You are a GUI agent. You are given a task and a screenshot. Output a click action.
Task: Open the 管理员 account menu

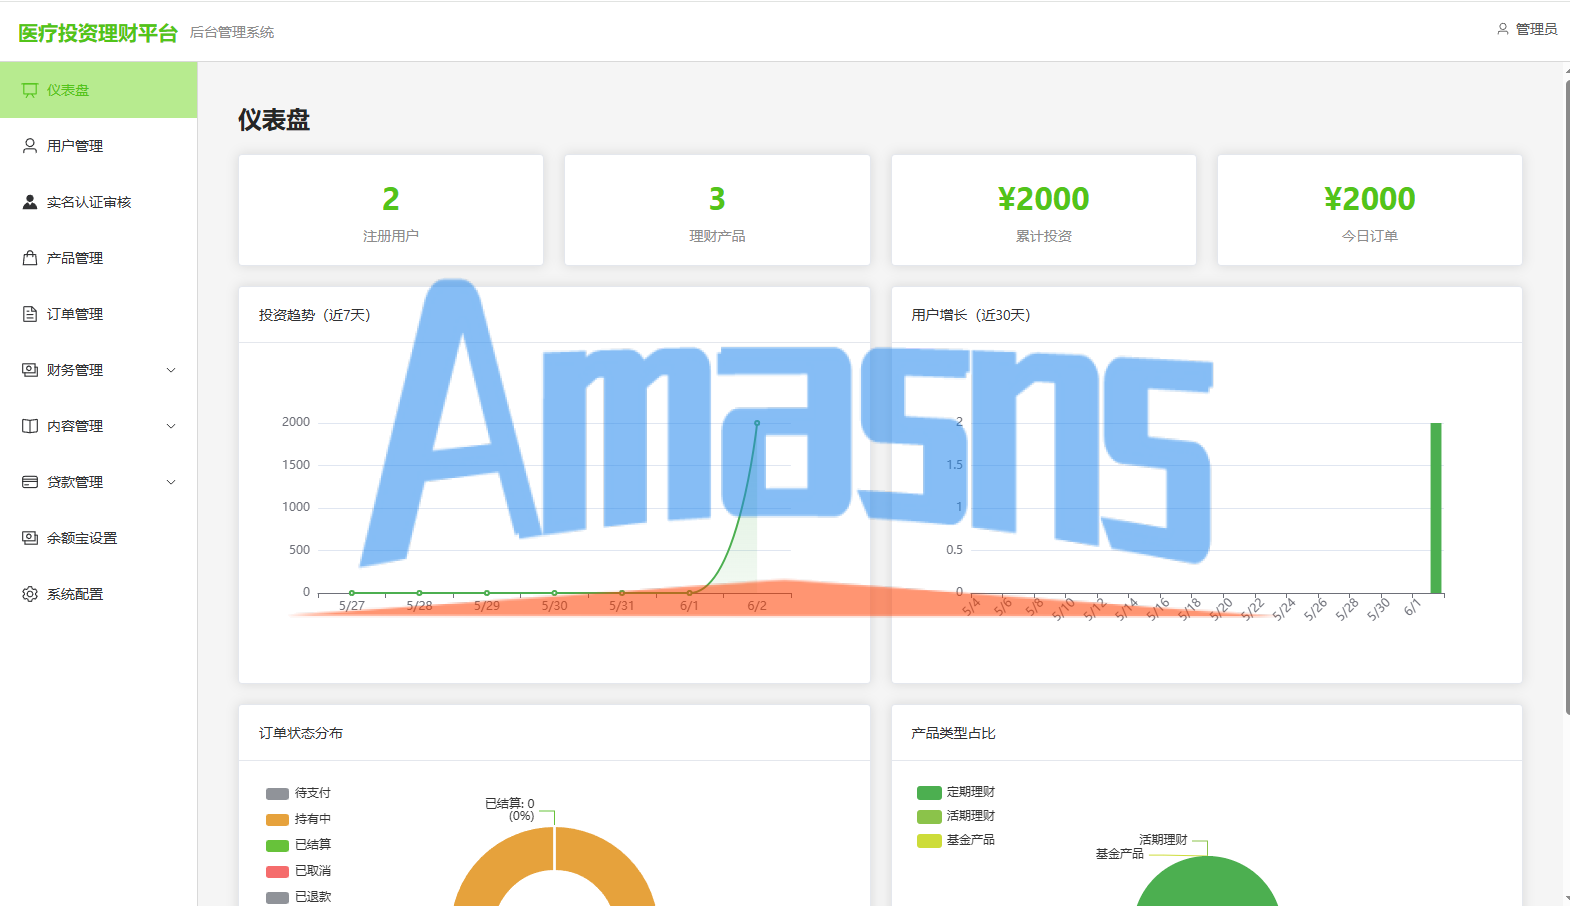[x=1527, y=29]
